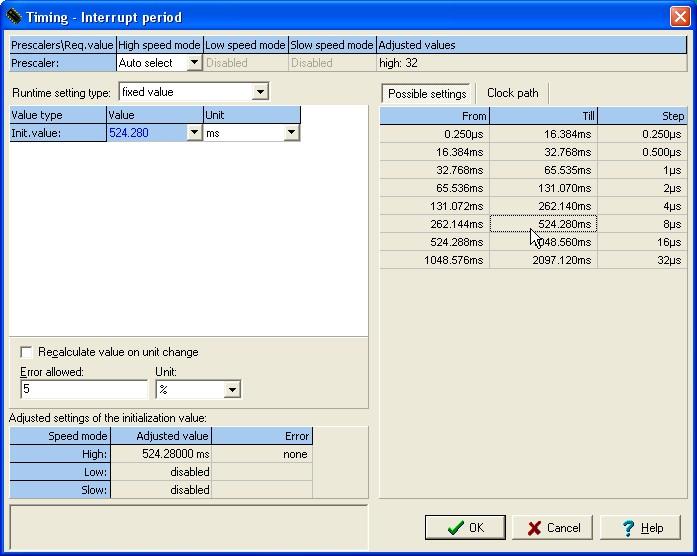Click the Step column header
697x556 pixels.
point(642,116)
